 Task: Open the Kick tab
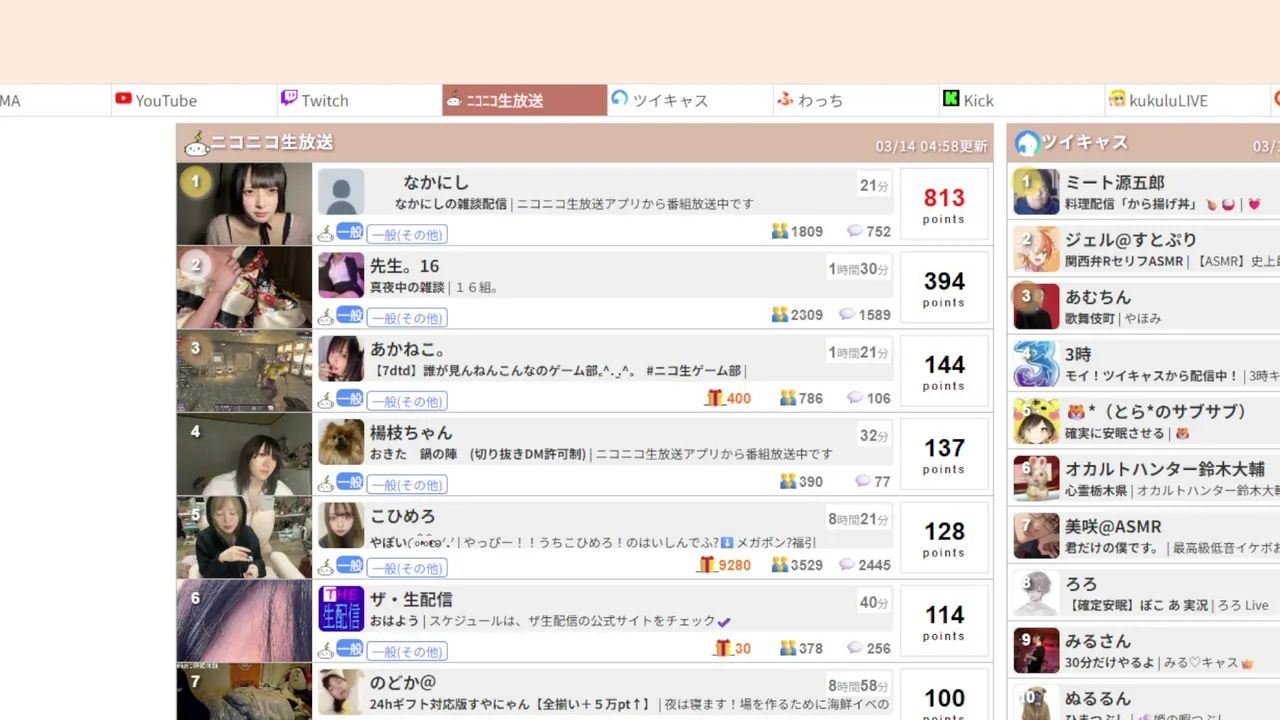[1021, 100]
